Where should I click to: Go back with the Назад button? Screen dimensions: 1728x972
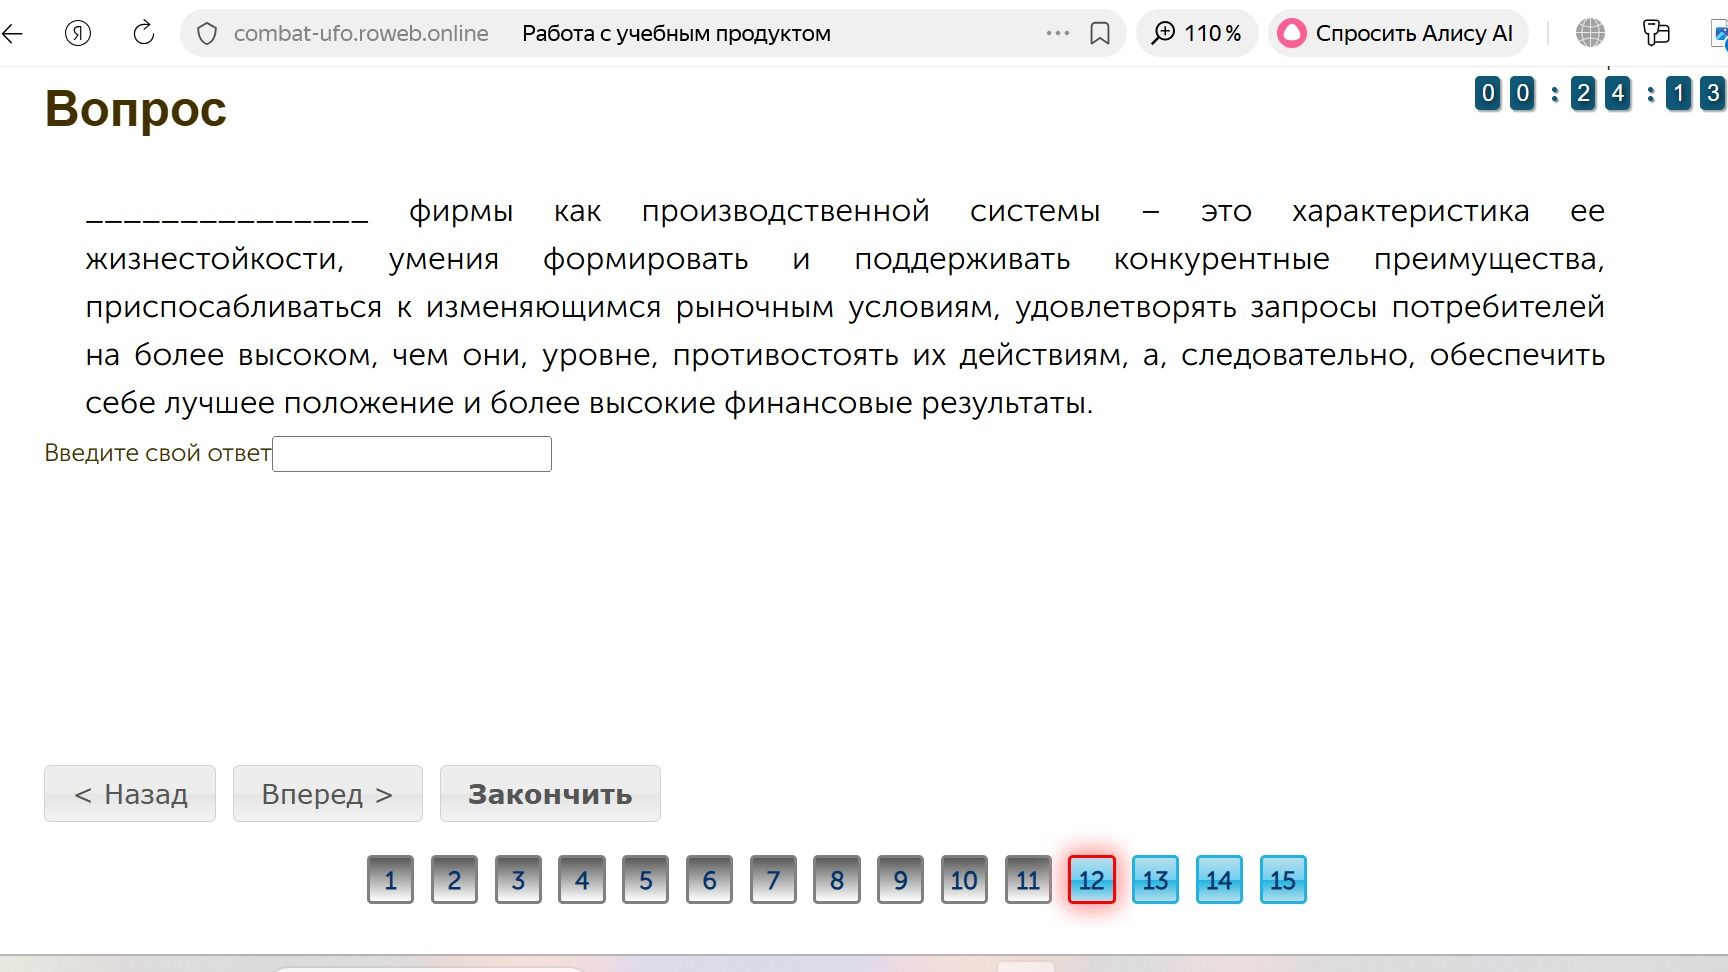(130, 794)
